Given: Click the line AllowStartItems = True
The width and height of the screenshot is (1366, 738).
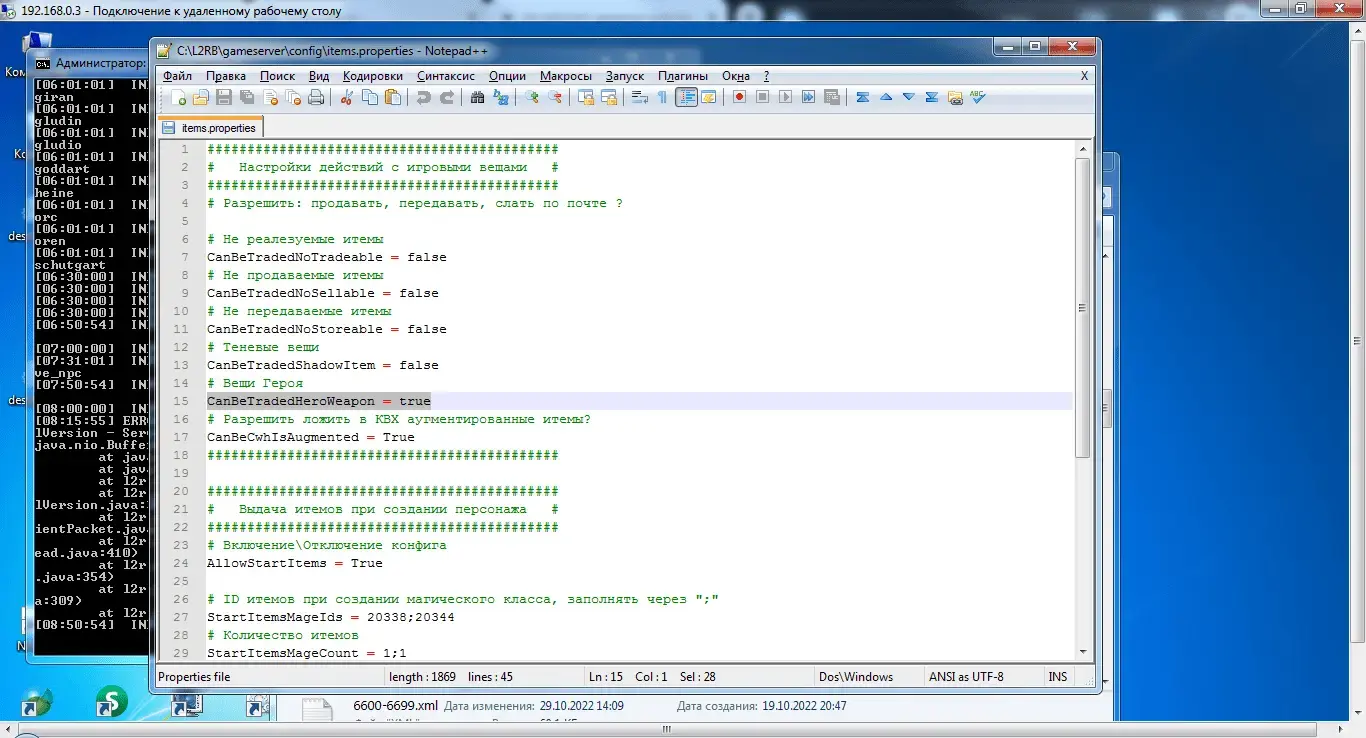Looking at the screenshot, I should click(295, 563).
